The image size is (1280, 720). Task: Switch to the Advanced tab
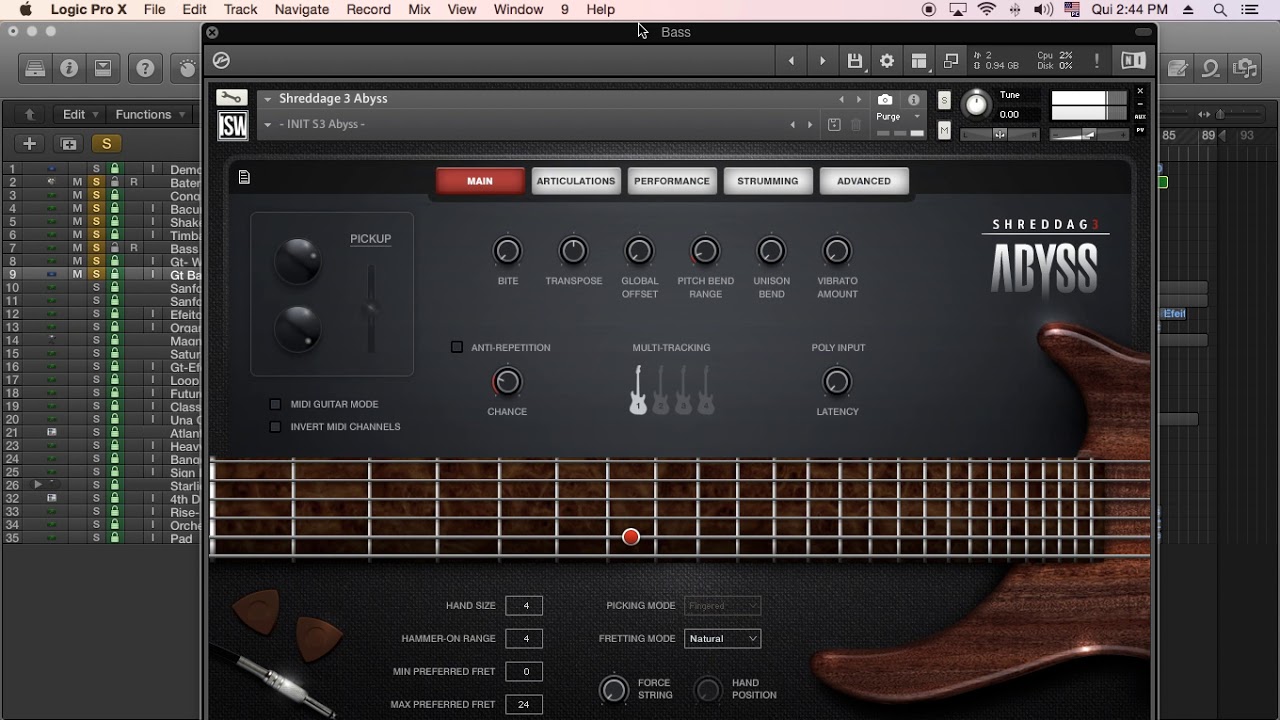pos(864,181)
